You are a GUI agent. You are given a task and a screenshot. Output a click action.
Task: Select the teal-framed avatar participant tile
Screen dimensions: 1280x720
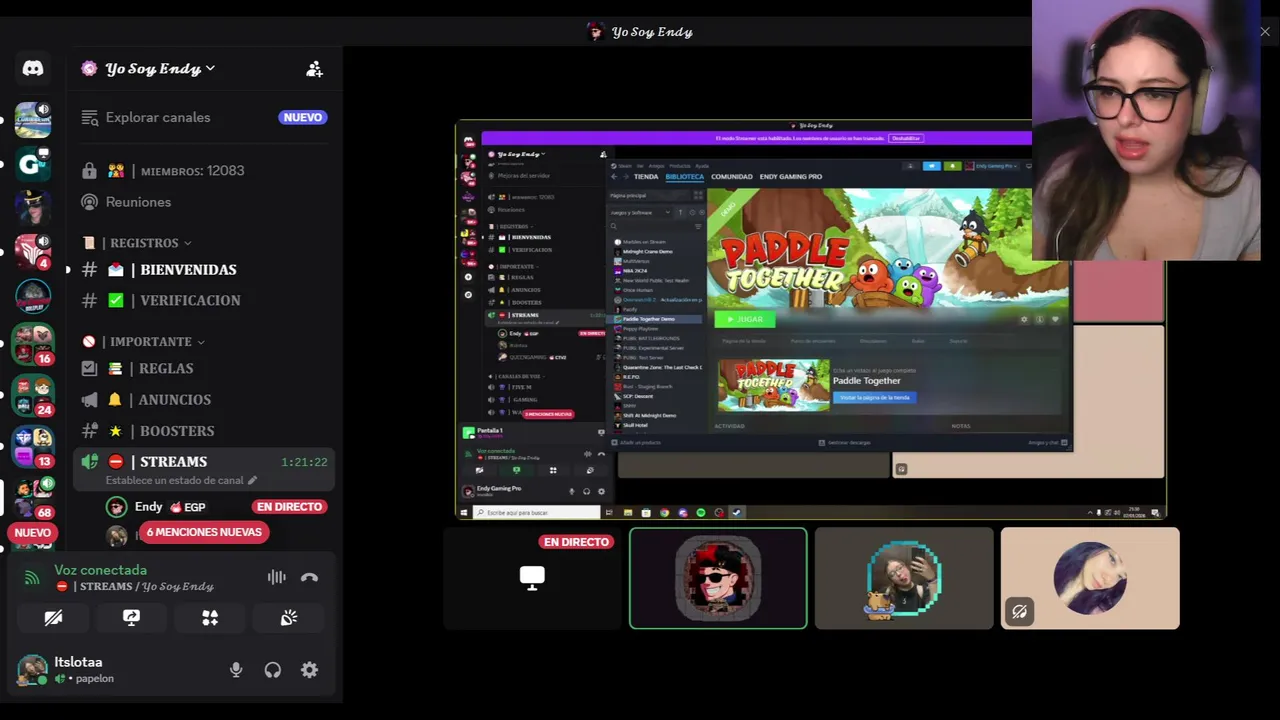coord(904,579)
